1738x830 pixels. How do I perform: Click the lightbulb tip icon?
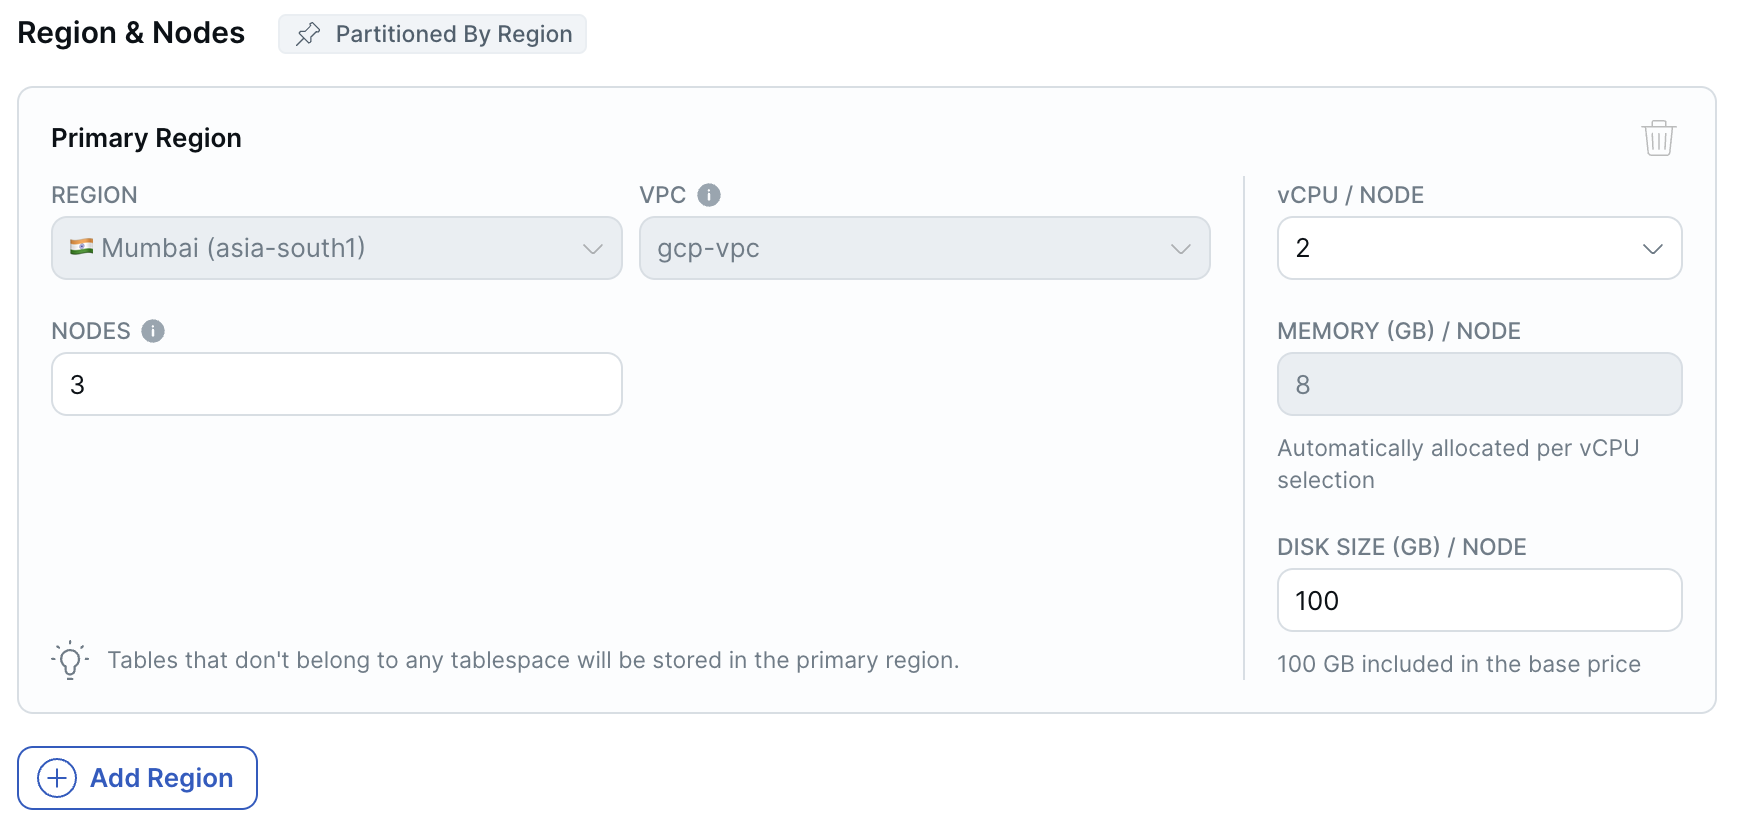coord(70,660)
